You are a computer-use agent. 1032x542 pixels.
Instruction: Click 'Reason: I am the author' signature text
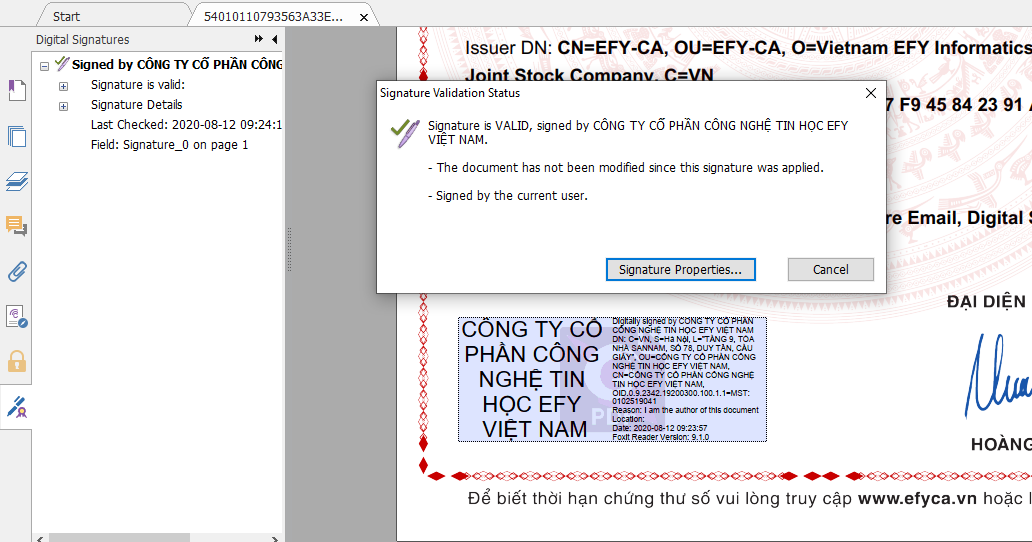685,410
